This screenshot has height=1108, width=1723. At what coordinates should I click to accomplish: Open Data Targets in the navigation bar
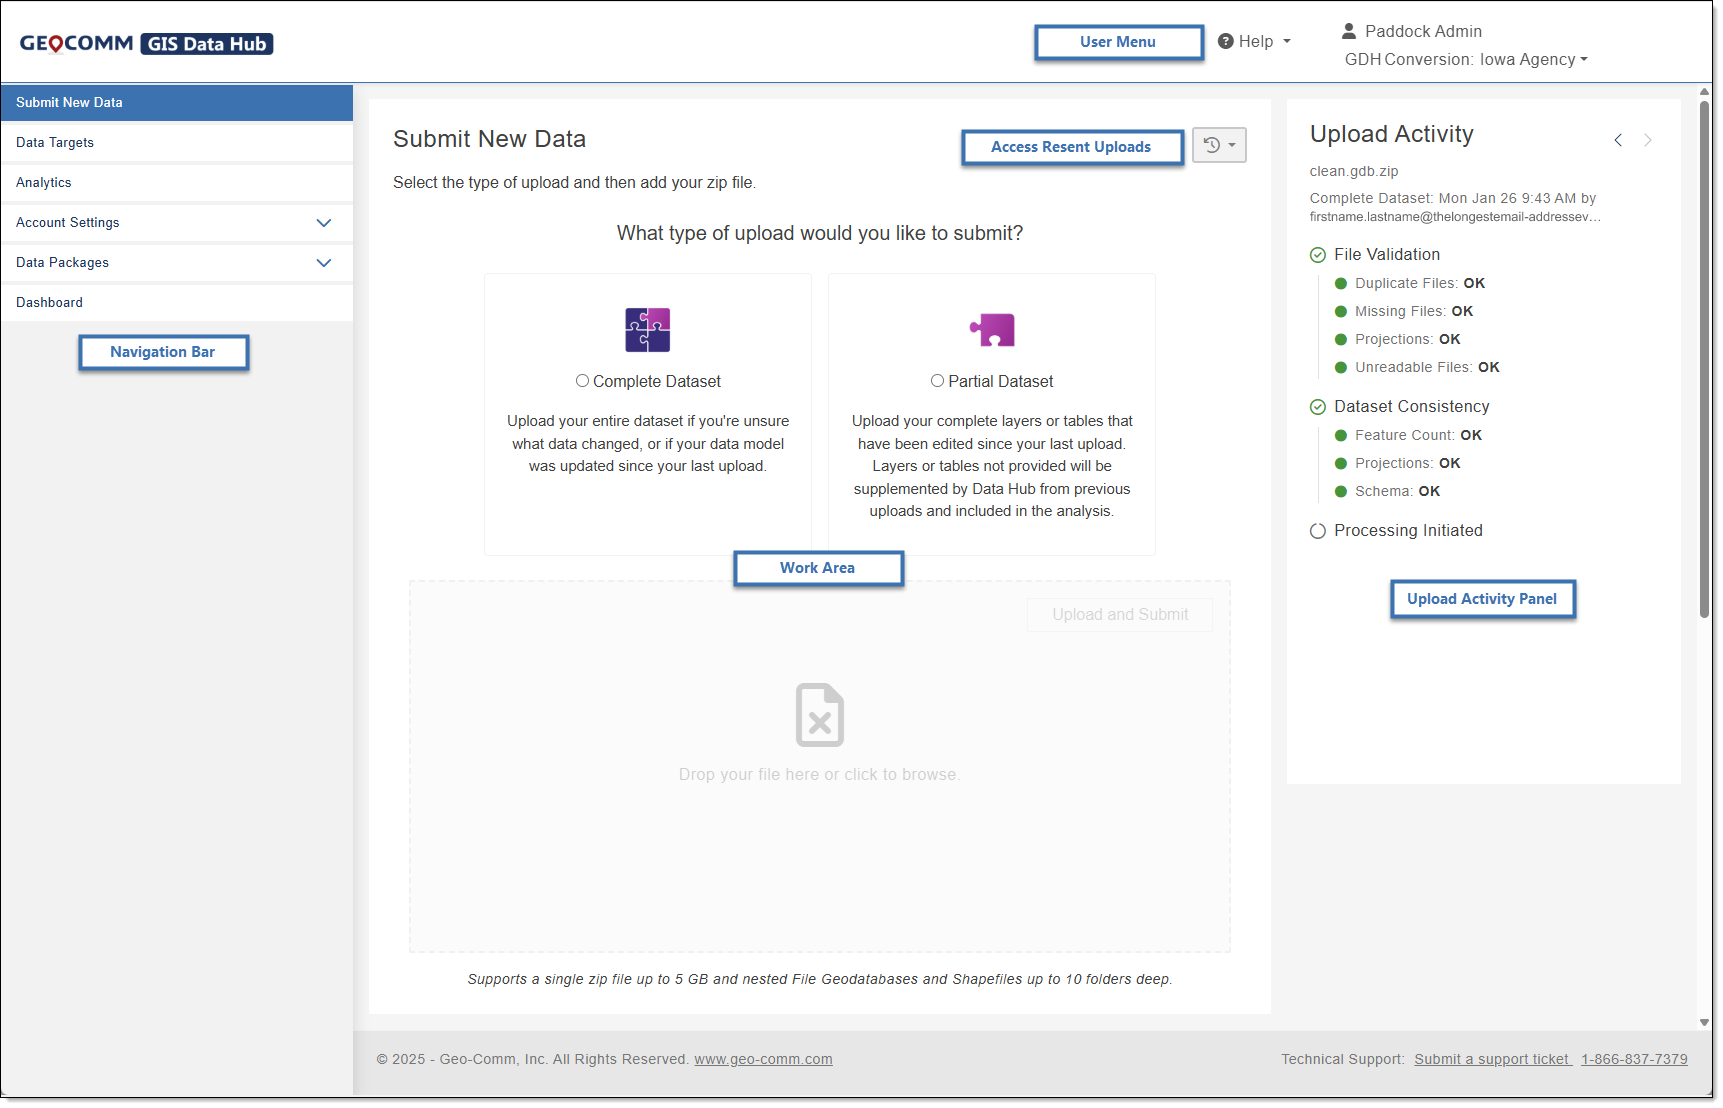(x=55, y=143)
